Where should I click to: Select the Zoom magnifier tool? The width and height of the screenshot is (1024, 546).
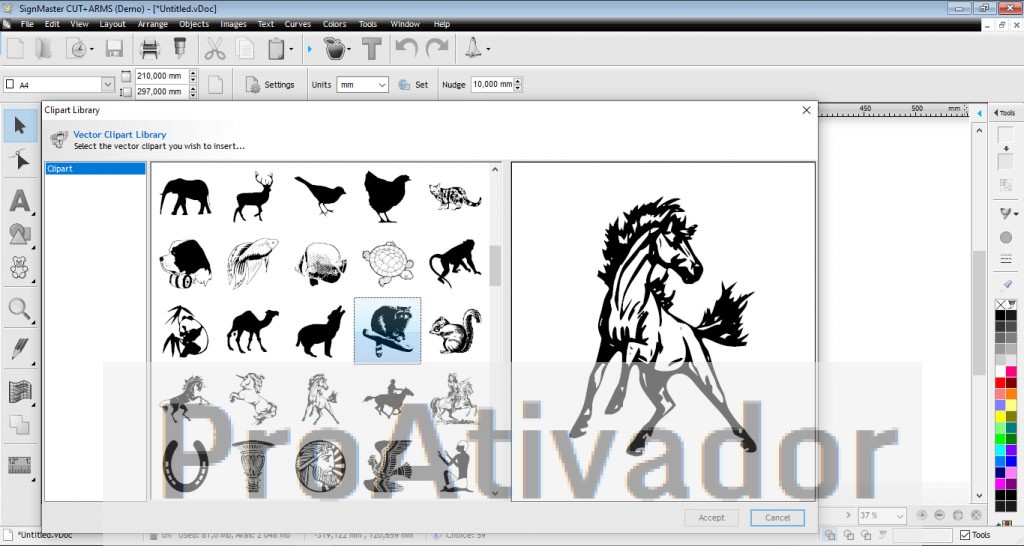point(20,310)
